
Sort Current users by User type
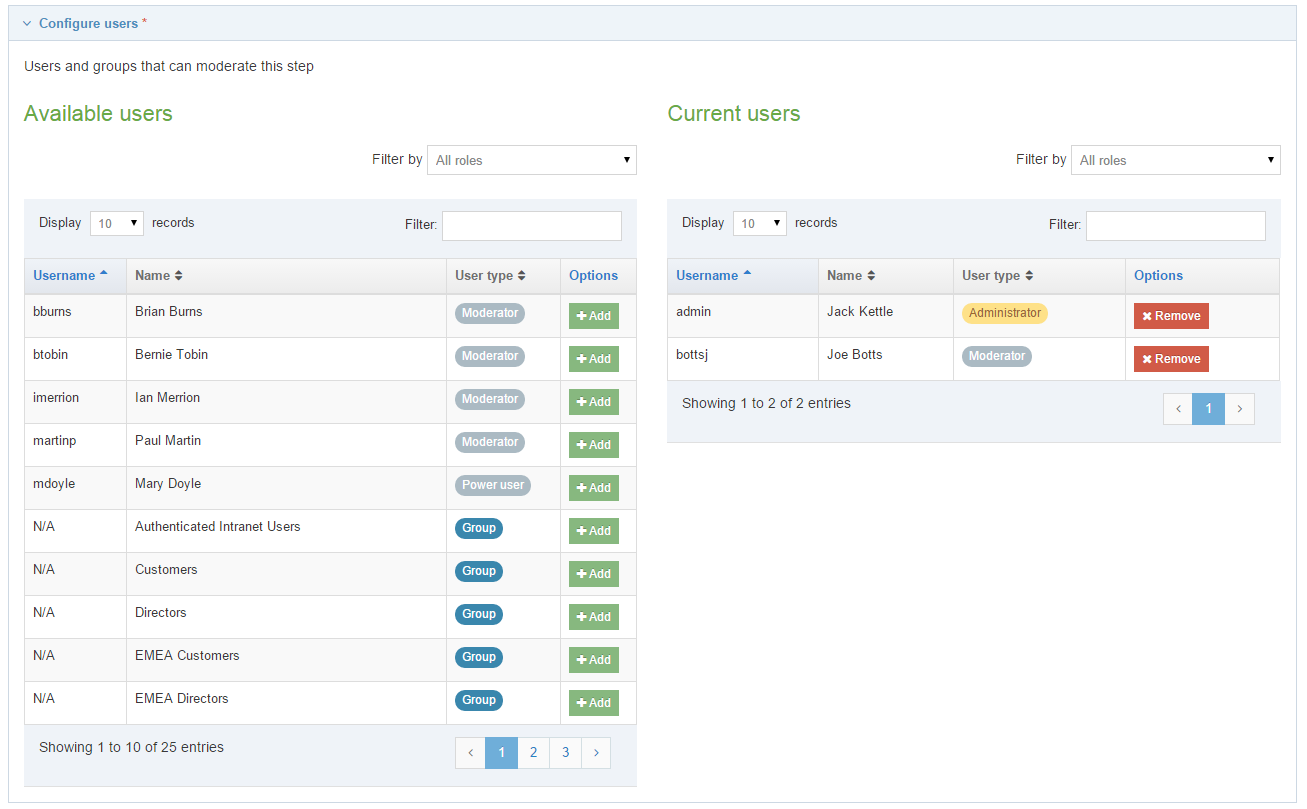tap(998, 276)
